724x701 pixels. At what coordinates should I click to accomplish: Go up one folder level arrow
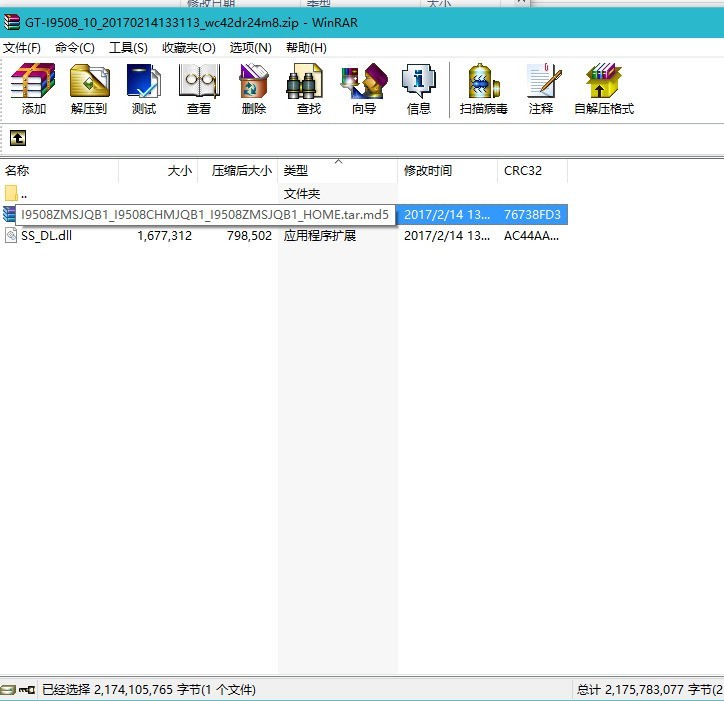(18, 138)
